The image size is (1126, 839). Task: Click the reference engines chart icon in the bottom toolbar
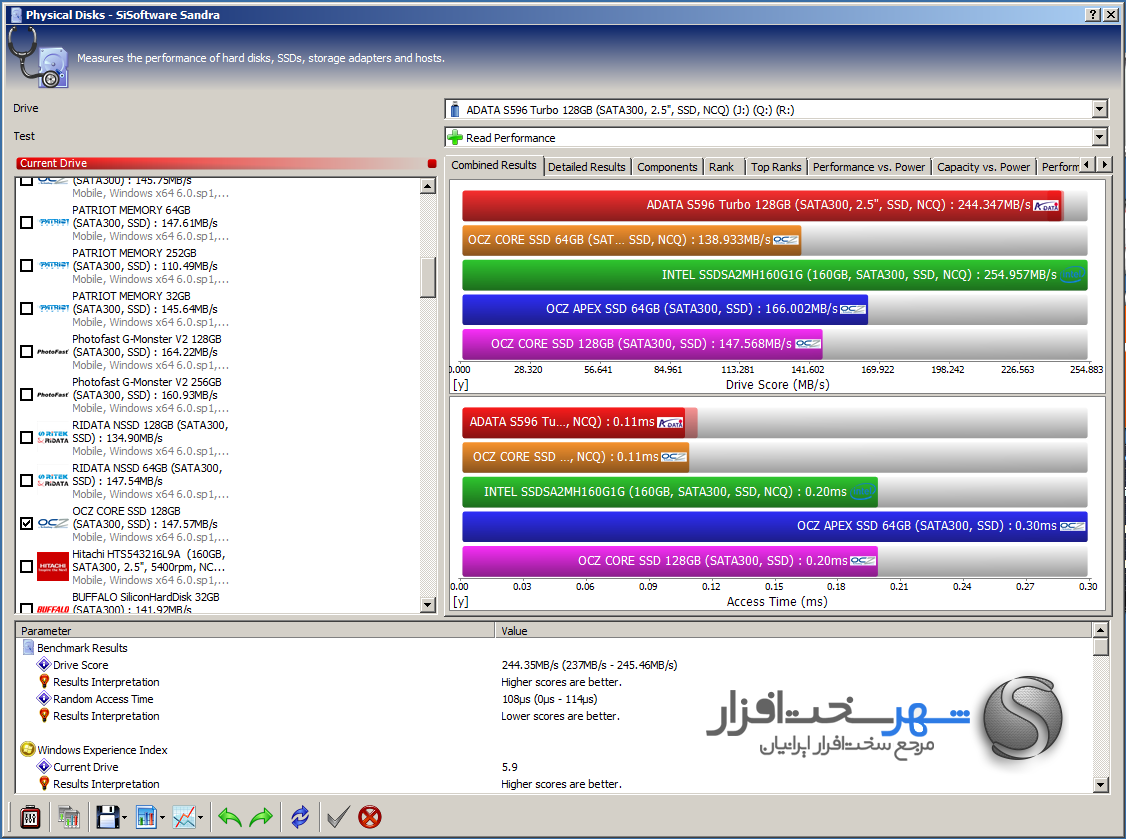click(x=69, y=817)
